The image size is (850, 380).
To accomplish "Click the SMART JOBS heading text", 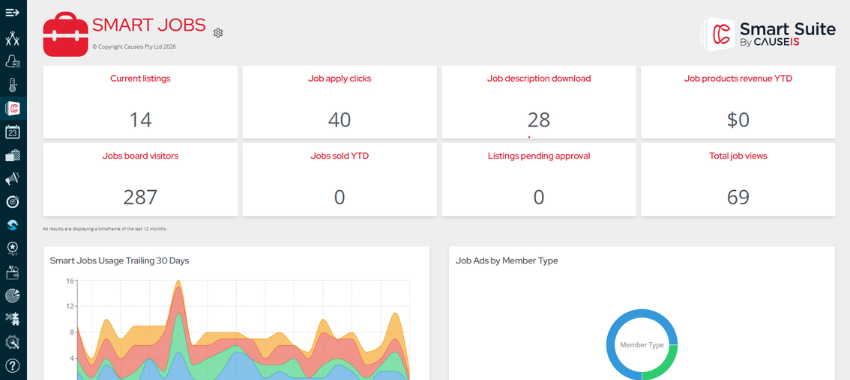I will [x=149, y=25].
